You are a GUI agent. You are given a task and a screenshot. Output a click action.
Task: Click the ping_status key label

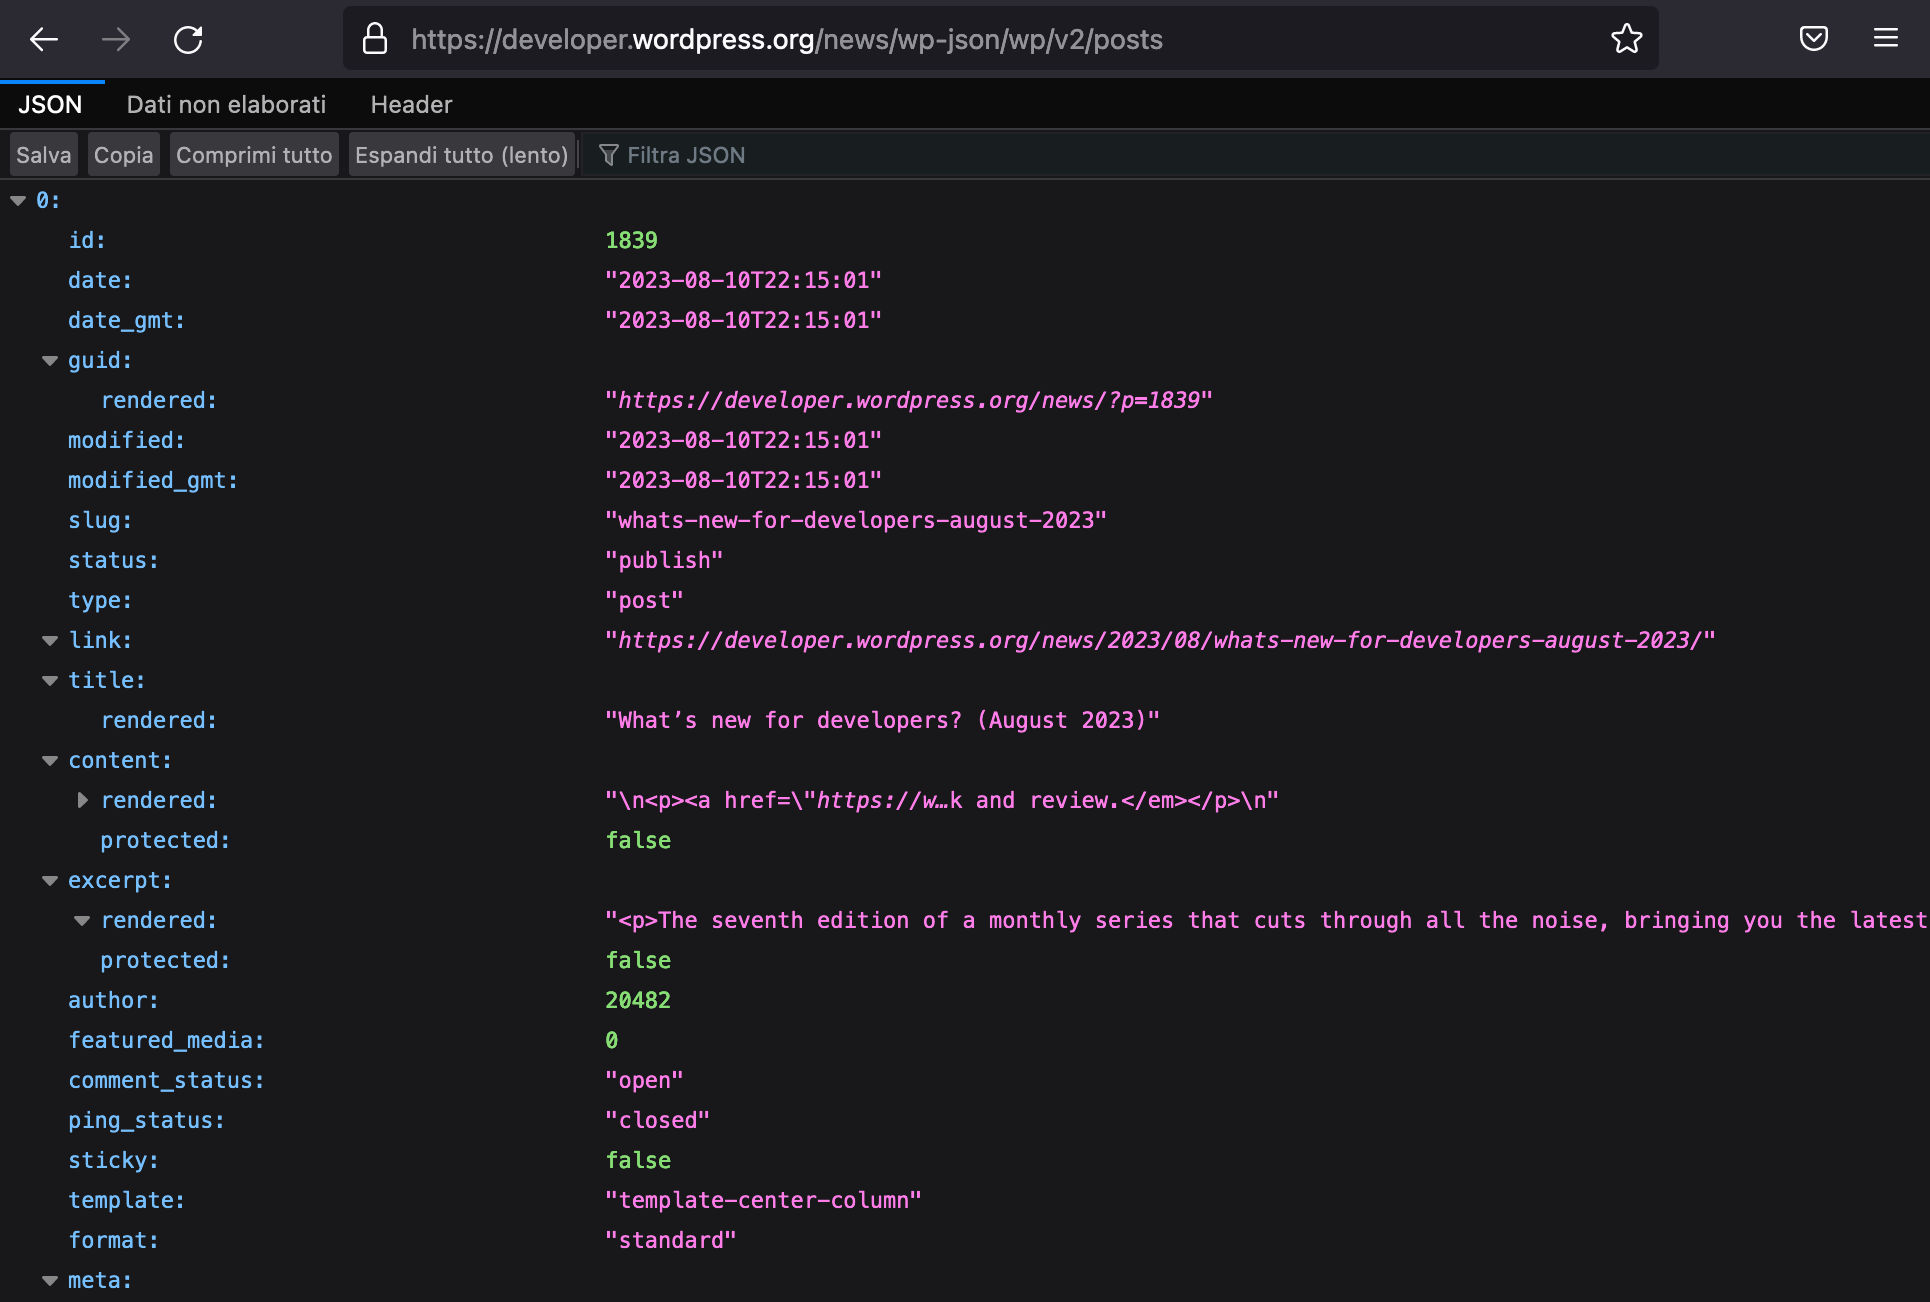pyautogui.click(x=146, y=1120)
